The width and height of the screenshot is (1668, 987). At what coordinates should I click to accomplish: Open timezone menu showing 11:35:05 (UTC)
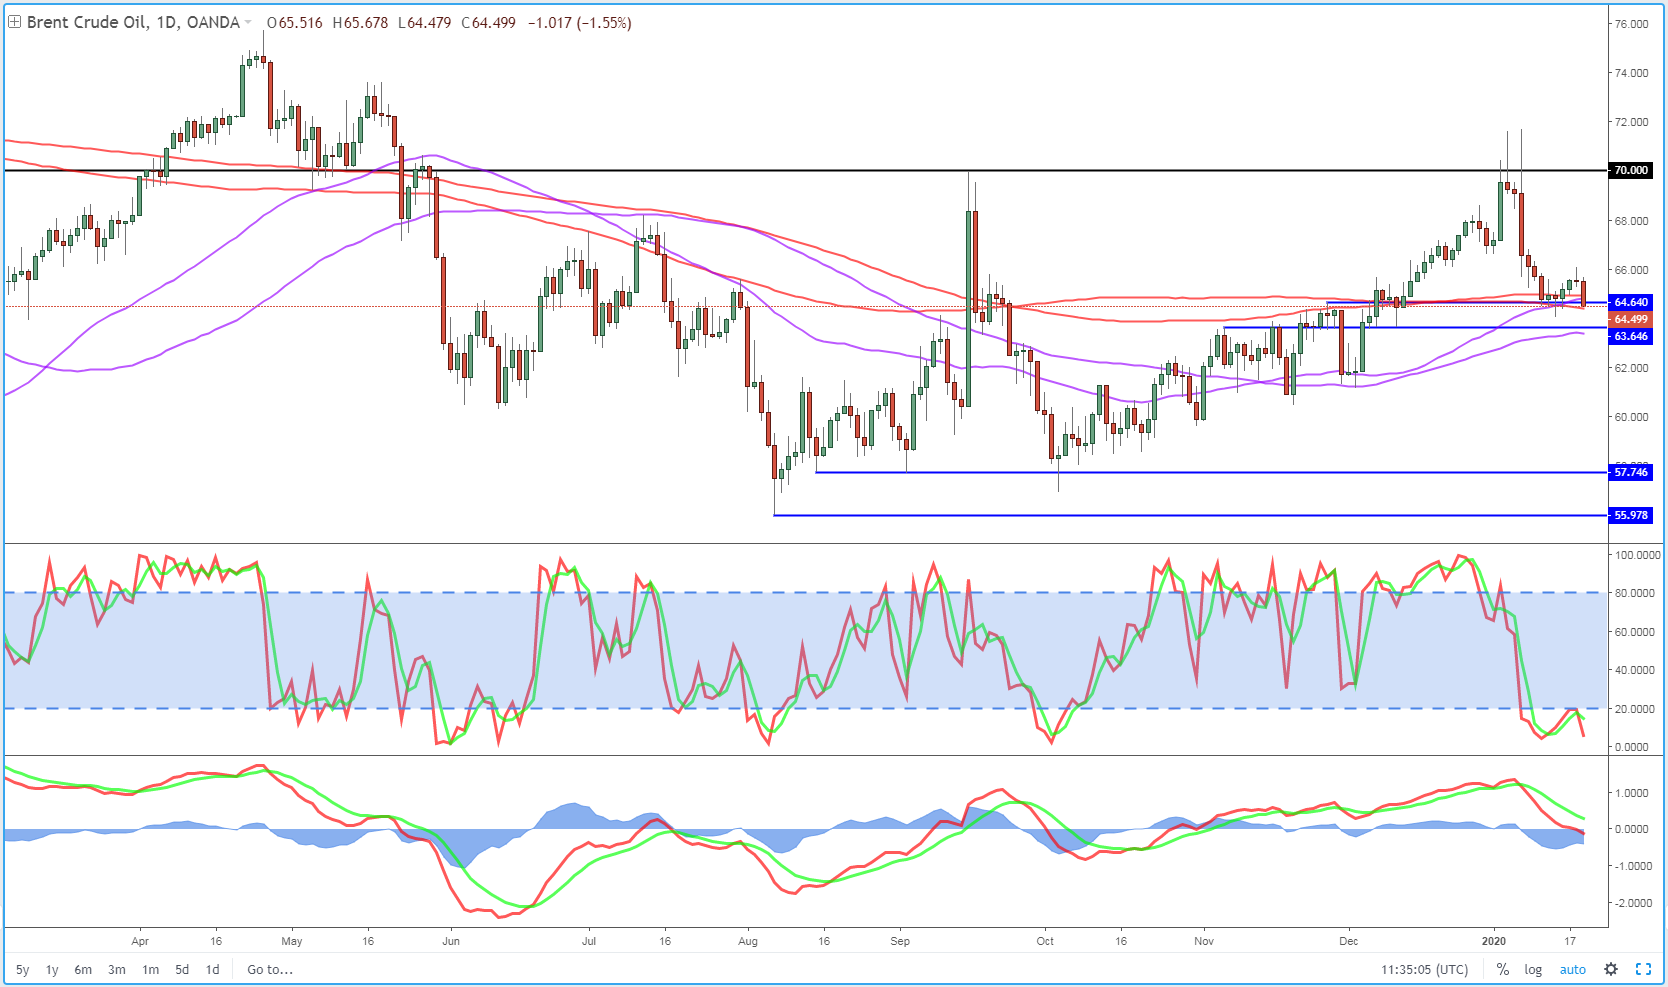1425,969
